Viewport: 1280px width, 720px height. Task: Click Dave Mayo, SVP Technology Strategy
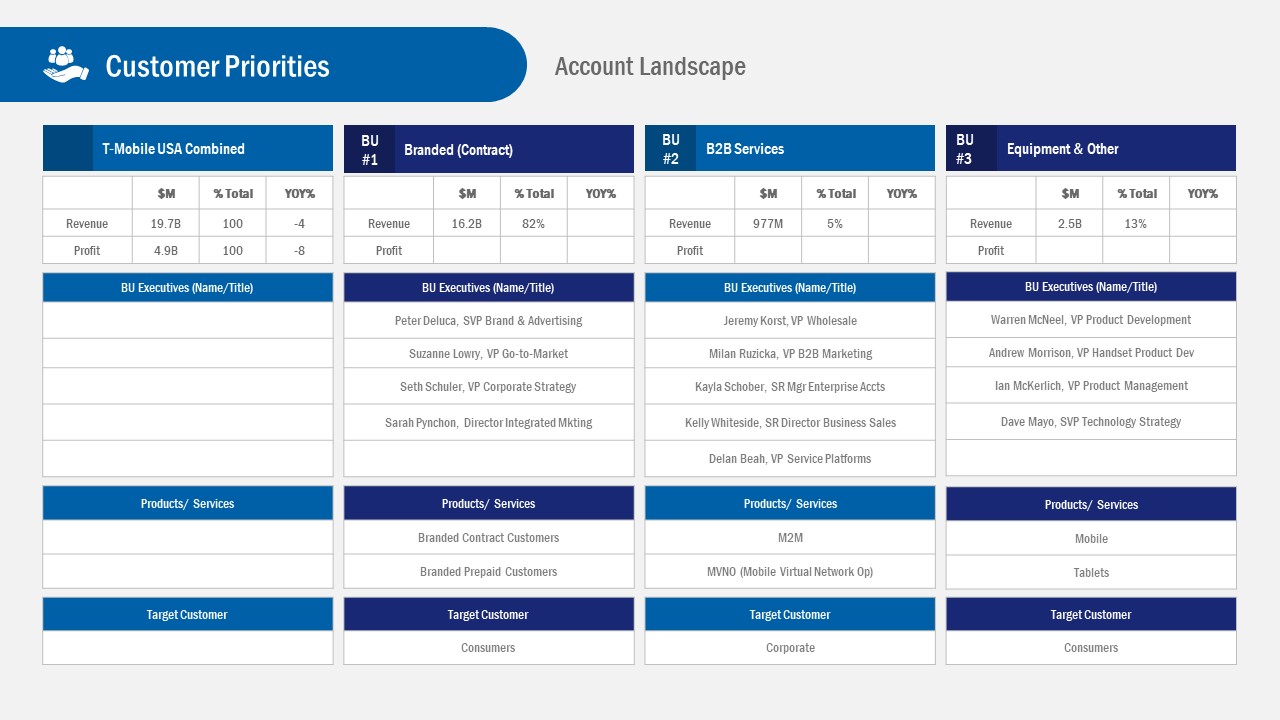1091,422
